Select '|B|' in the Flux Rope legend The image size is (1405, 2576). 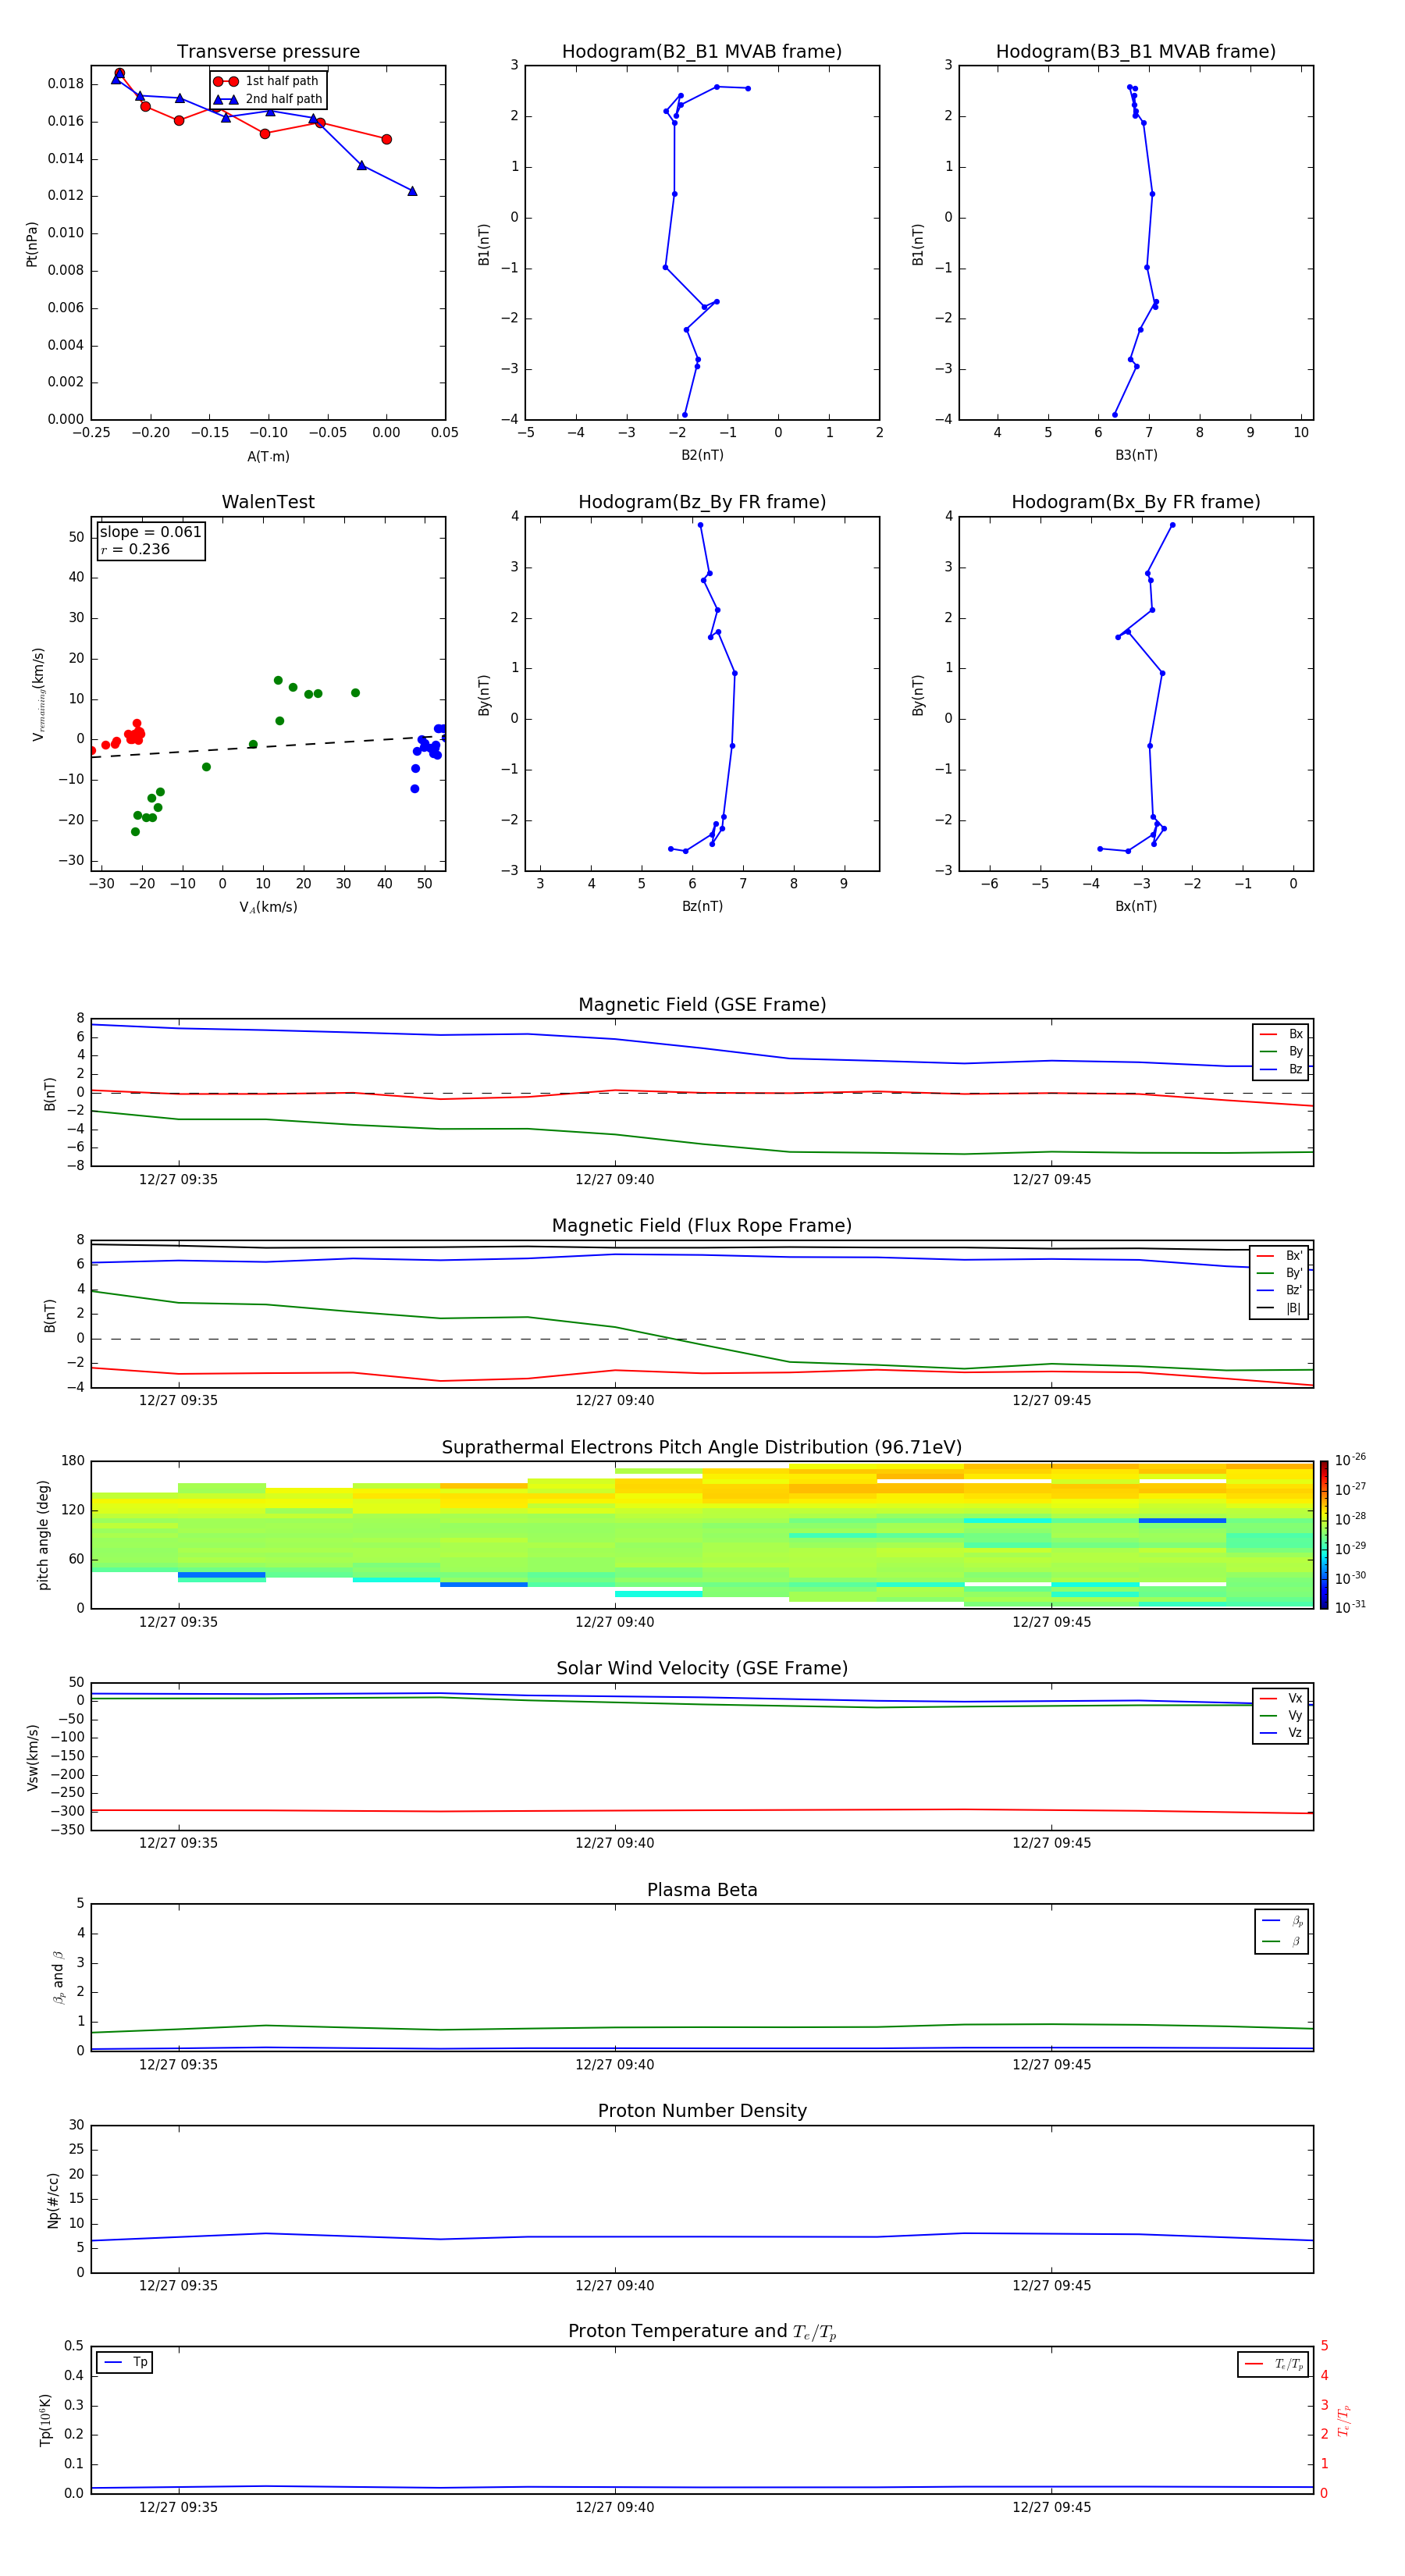coord(1280,1308)
